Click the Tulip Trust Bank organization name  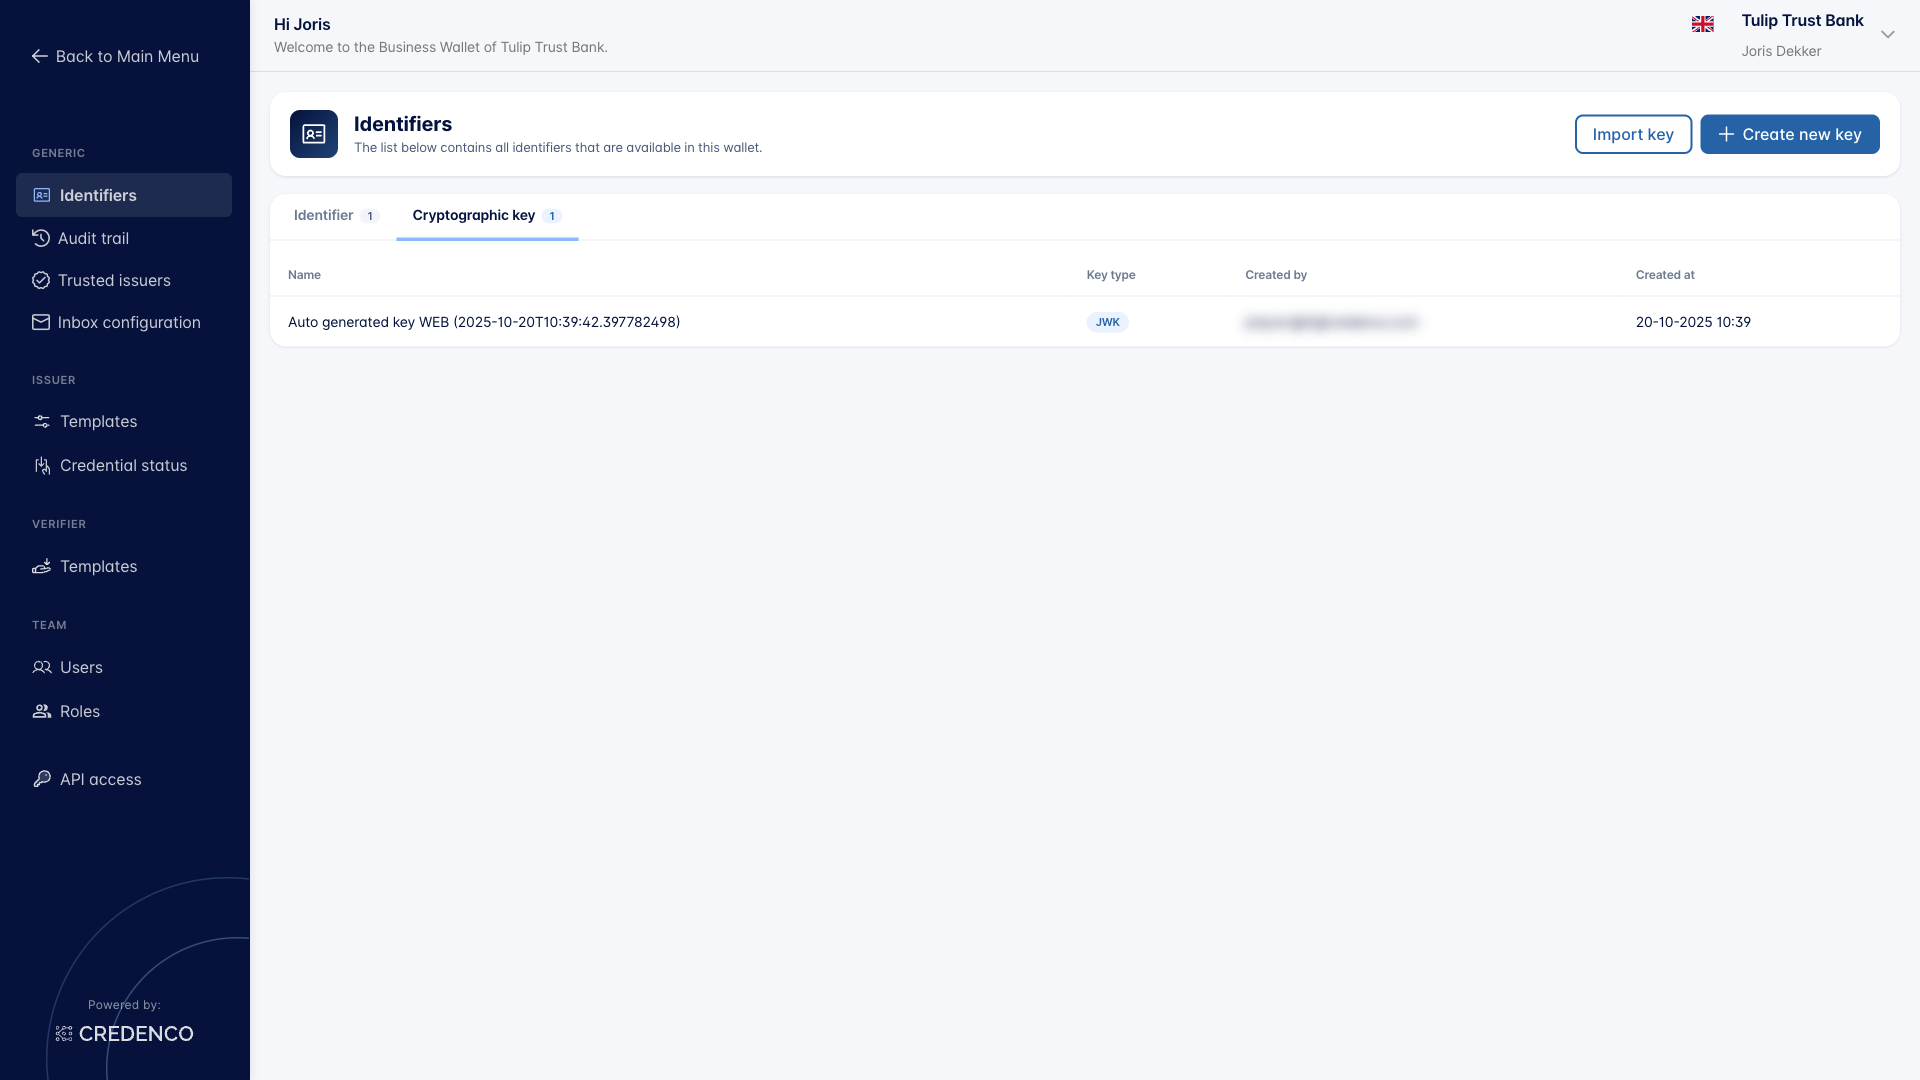[1802, 21]
